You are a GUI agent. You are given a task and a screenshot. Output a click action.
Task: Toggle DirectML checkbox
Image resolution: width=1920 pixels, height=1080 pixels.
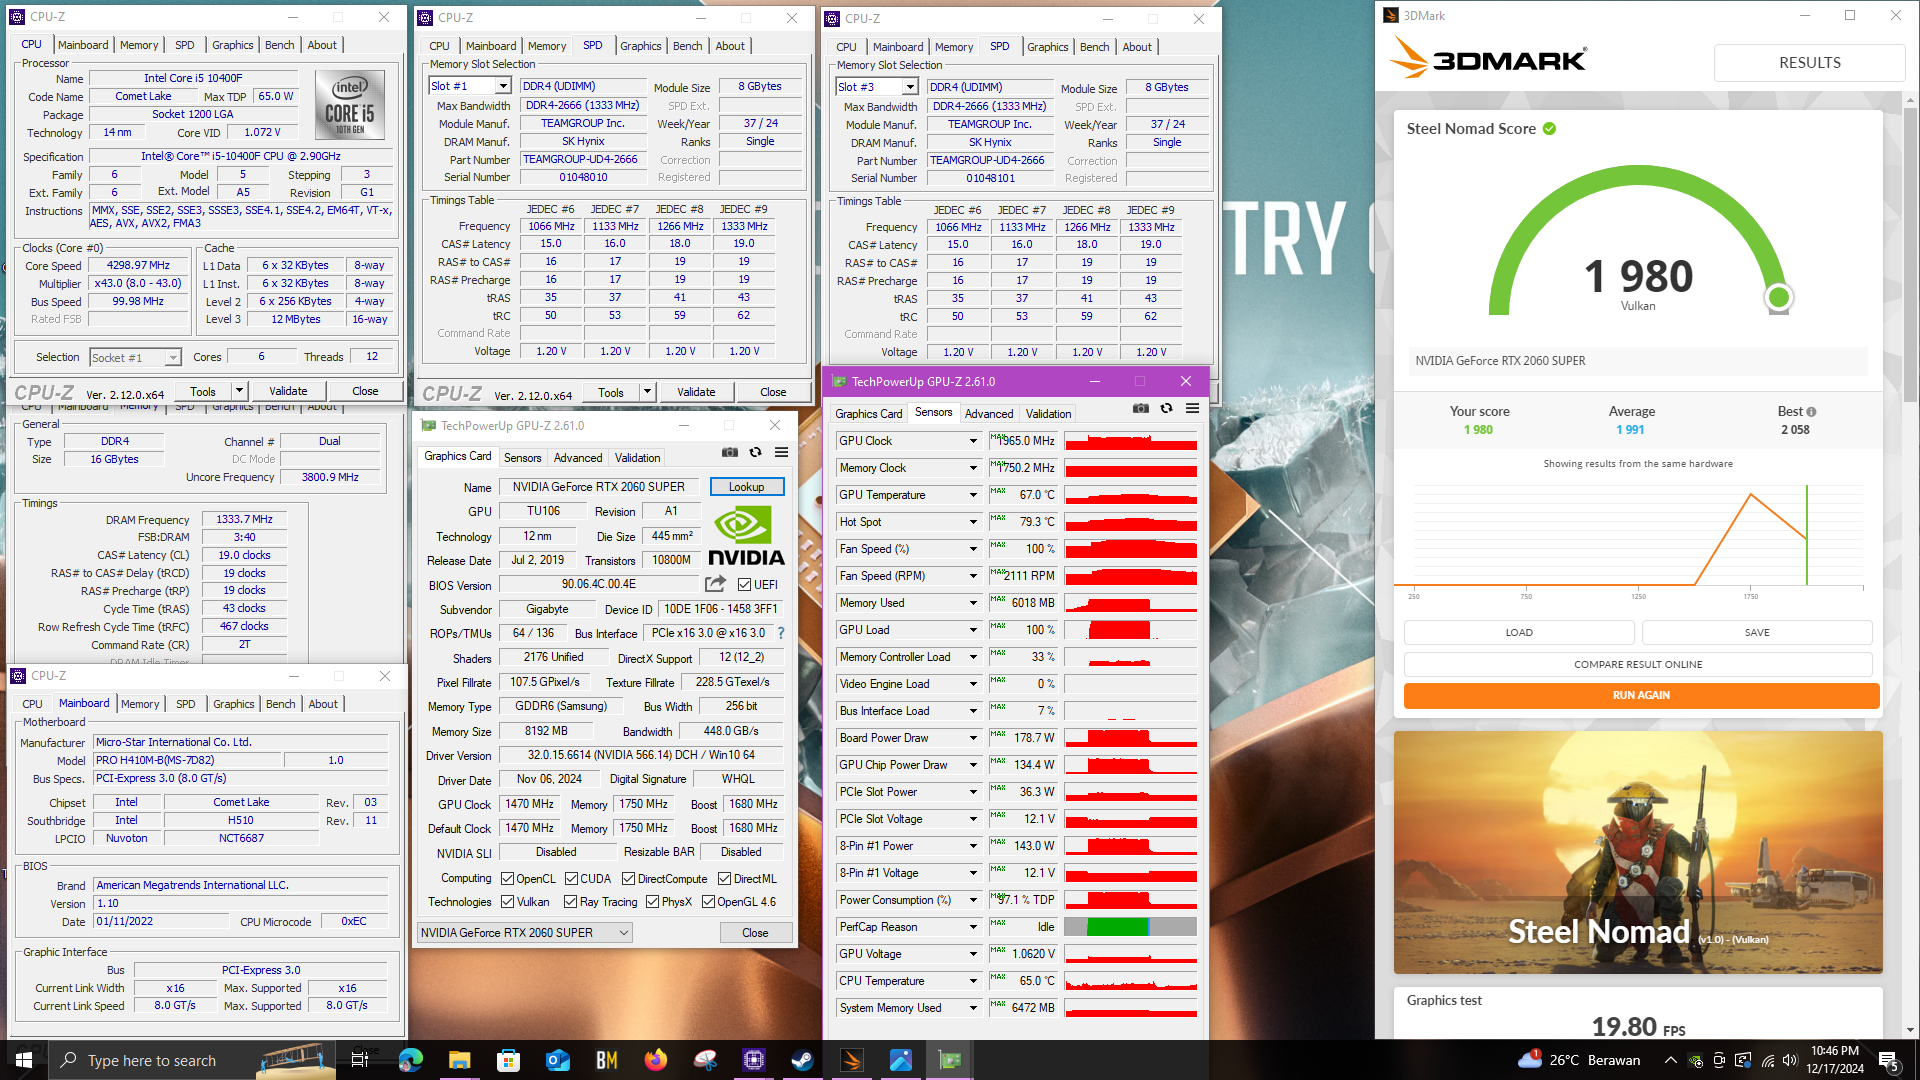(724, 879)
